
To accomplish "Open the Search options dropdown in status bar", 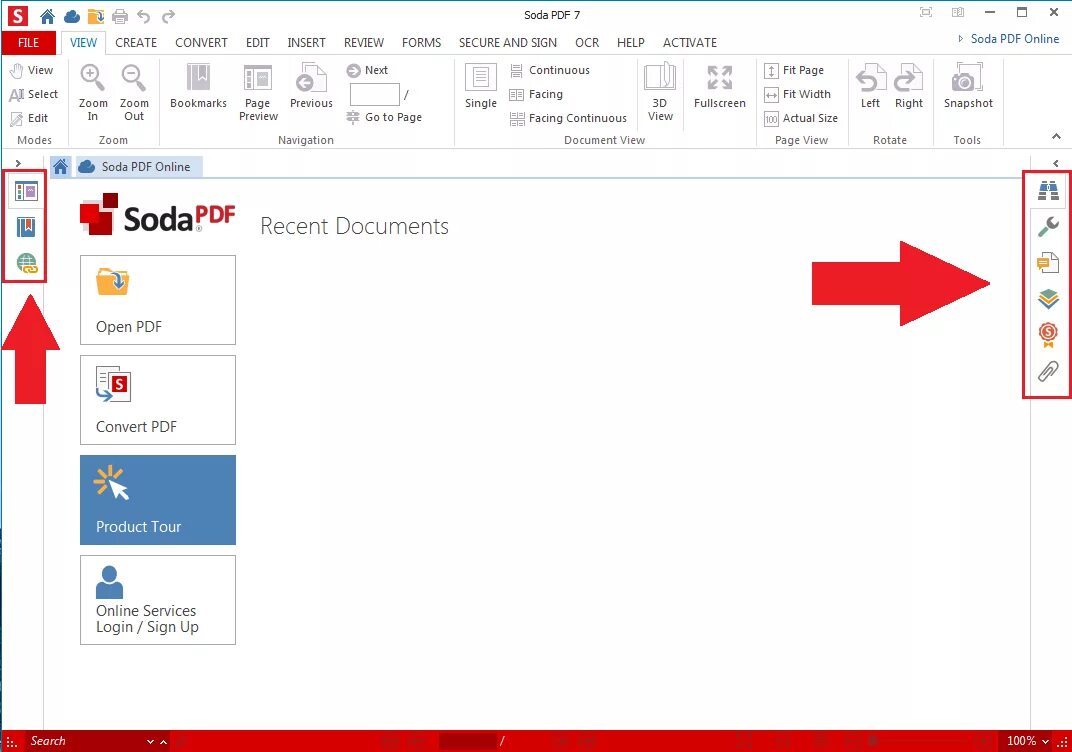I will click(150, 742).
